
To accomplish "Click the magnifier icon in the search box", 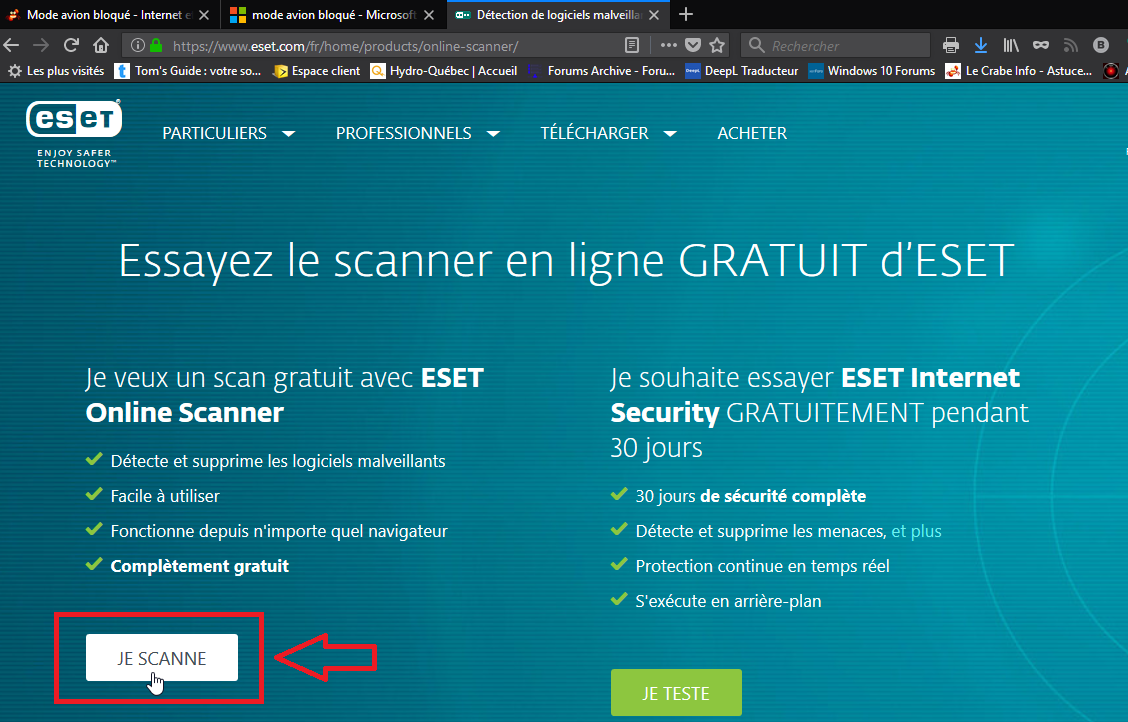I will pos(756,45).
